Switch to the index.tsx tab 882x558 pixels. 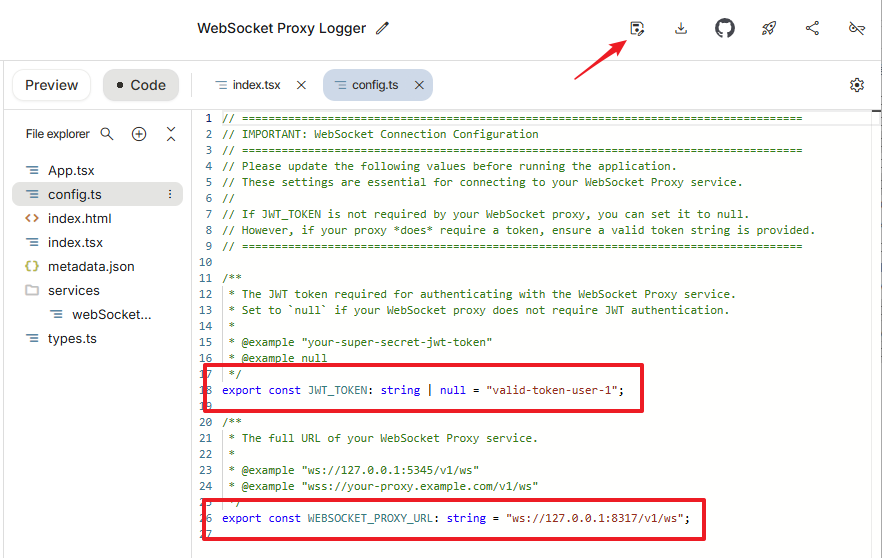[255, 85]
